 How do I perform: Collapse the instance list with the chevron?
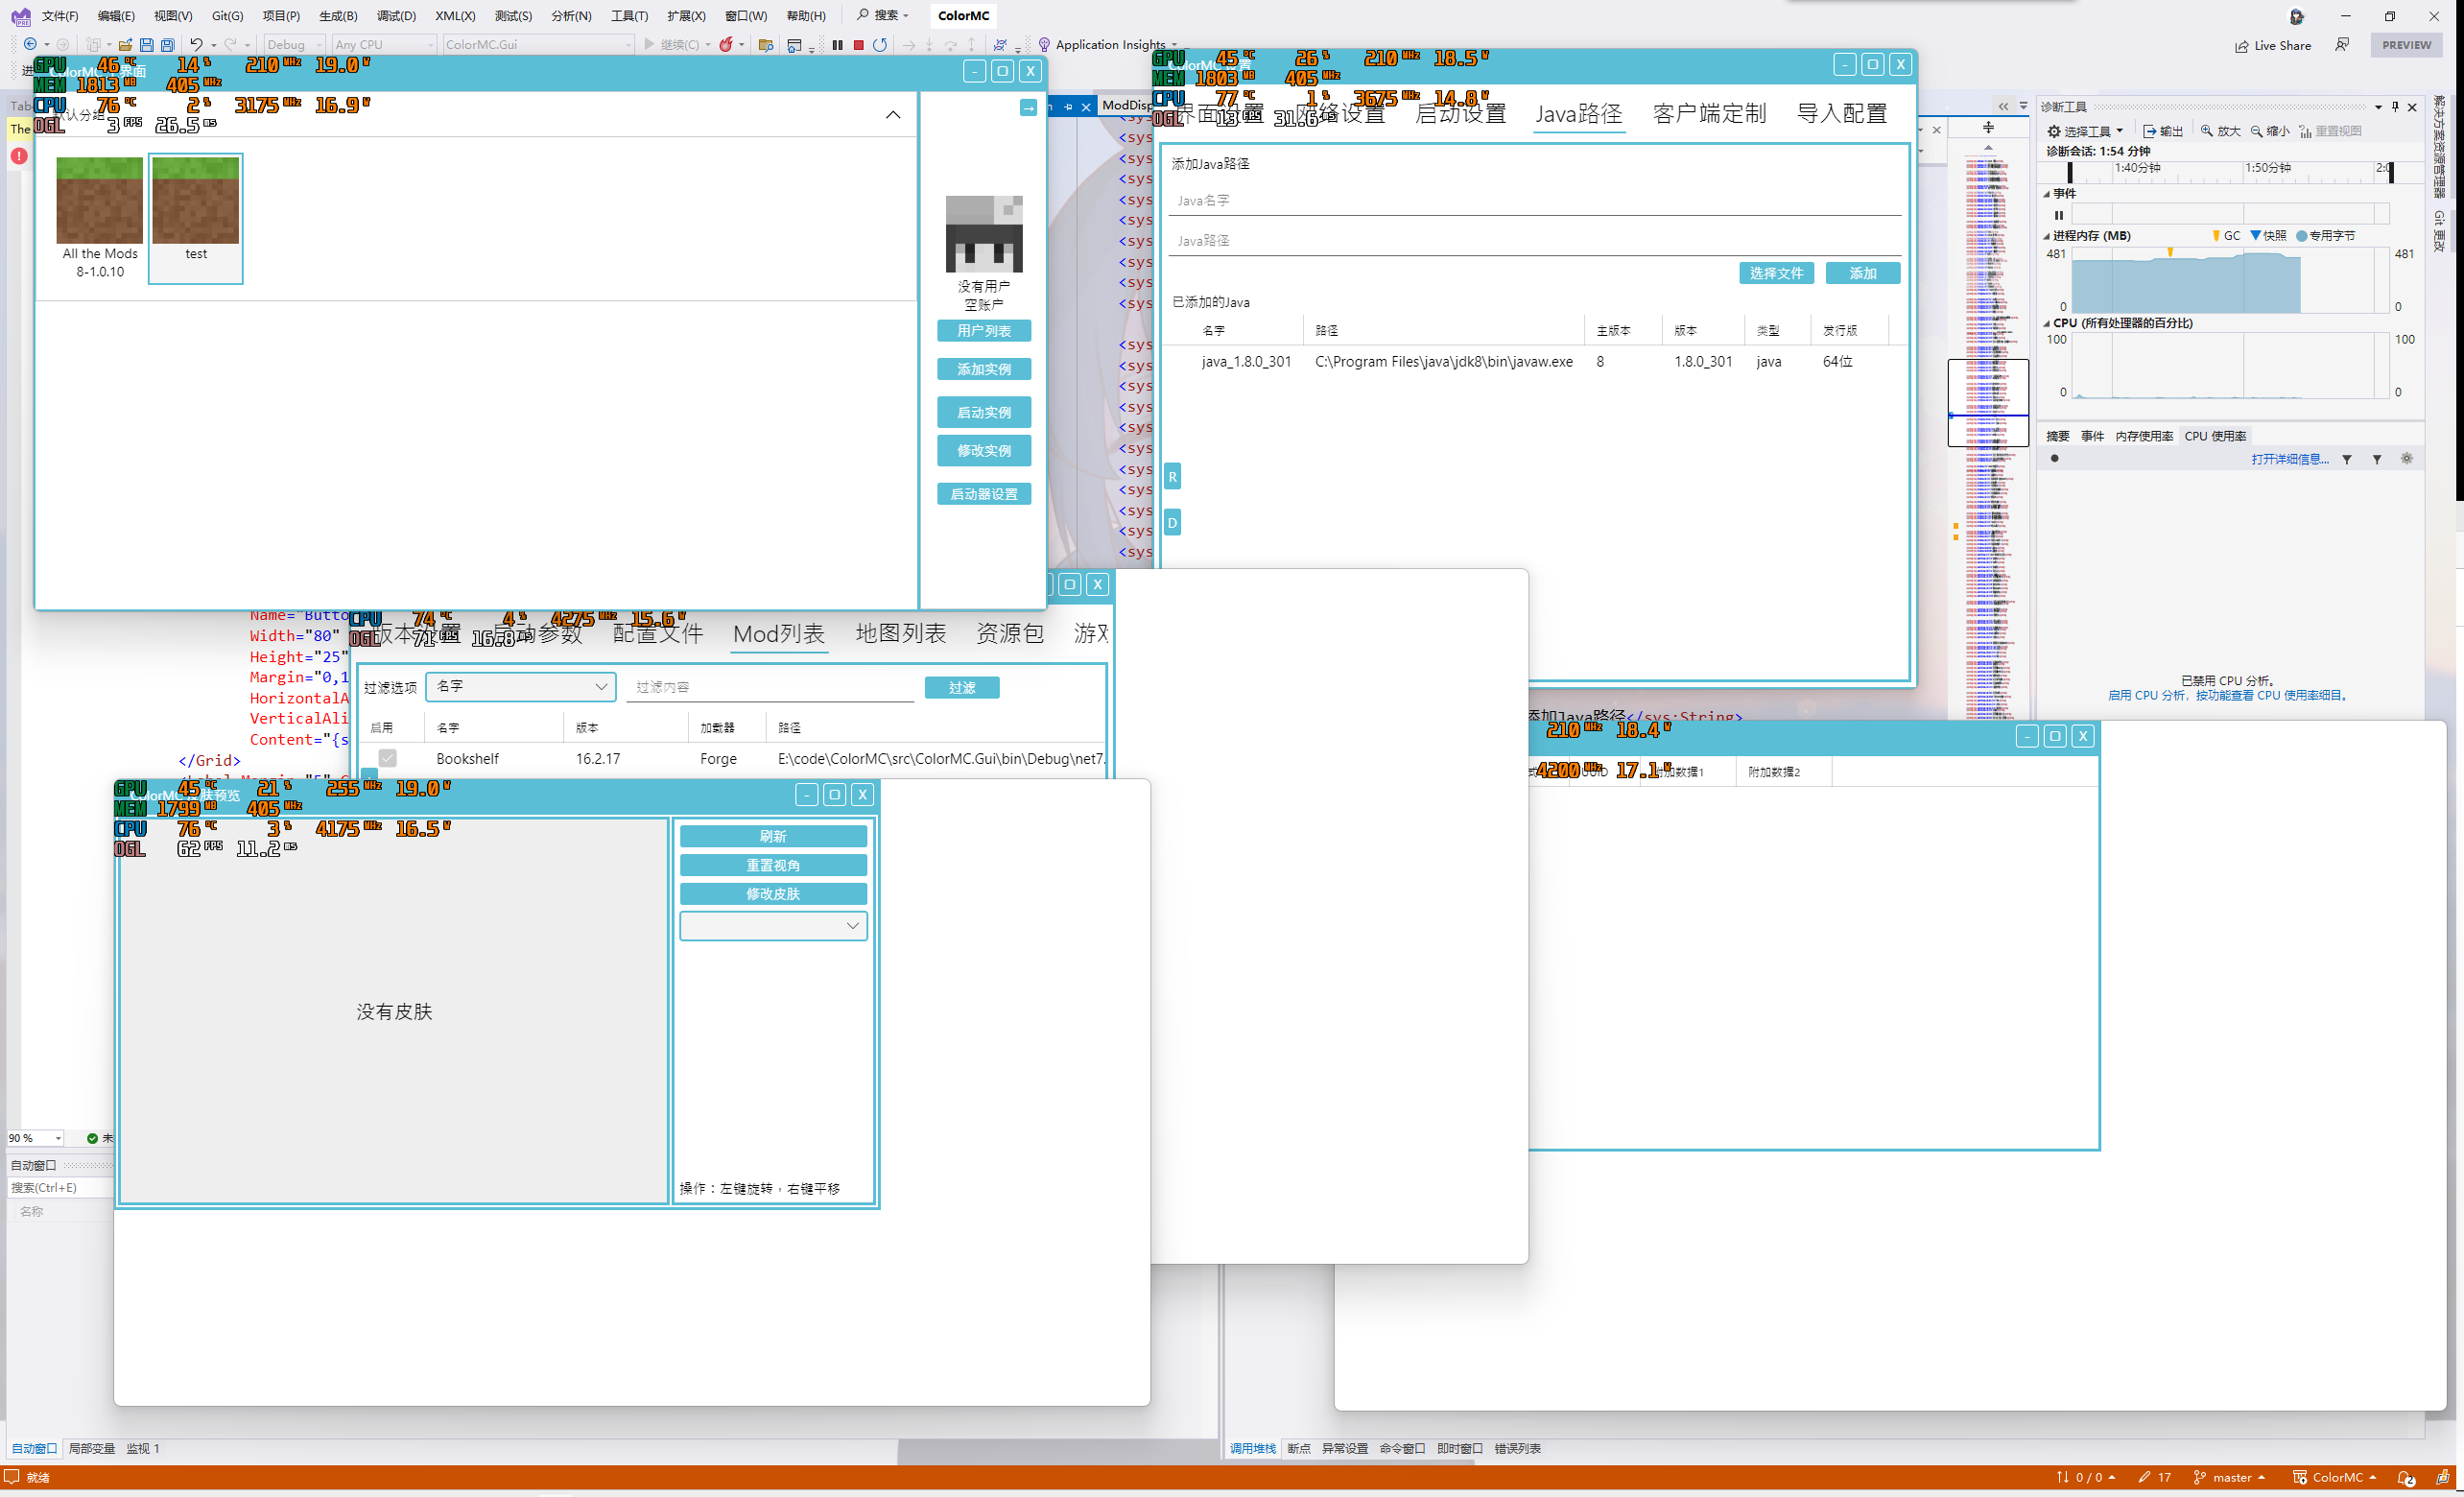click(892, 114)
